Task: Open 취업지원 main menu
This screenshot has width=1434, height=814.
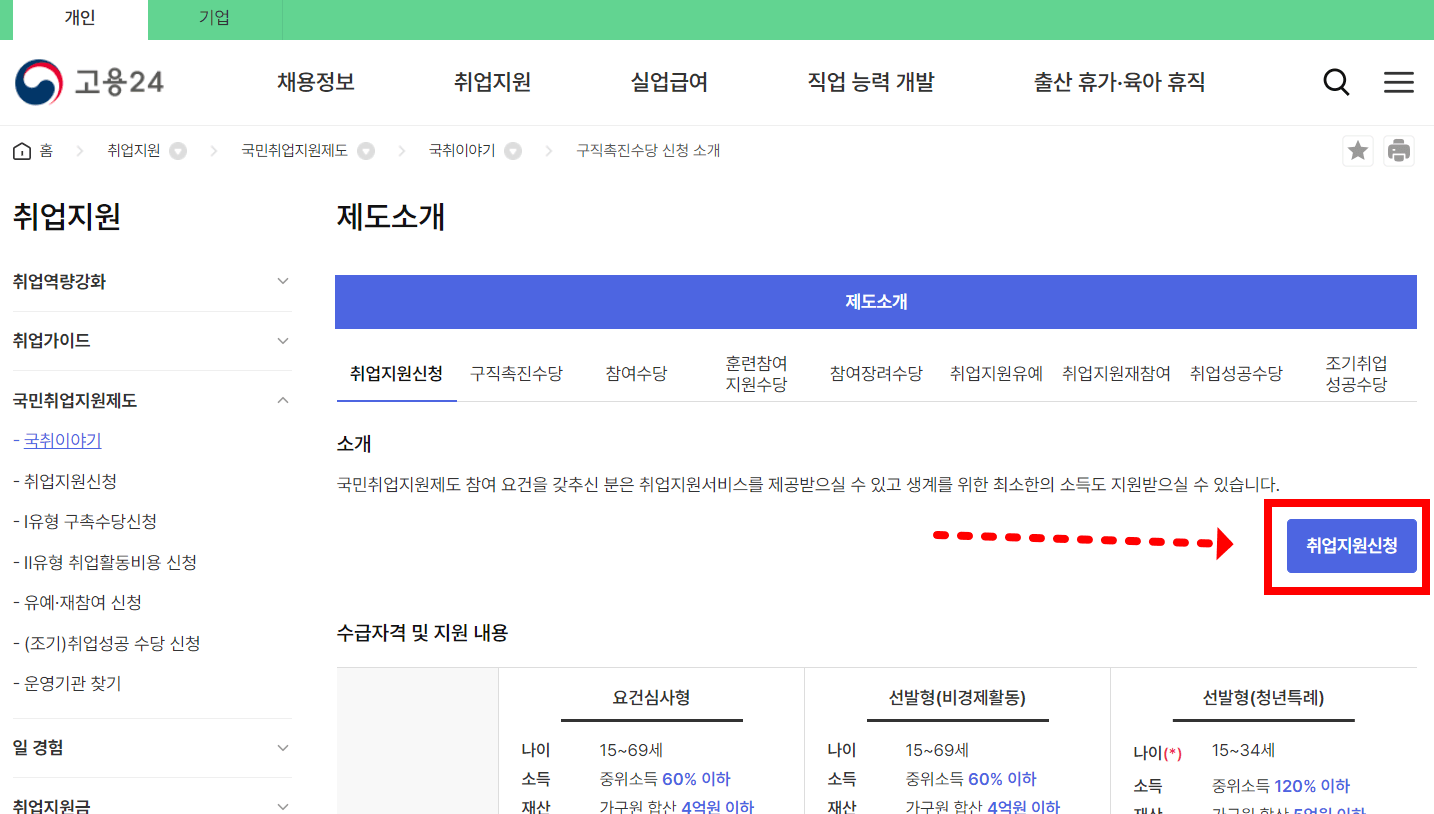Action: (492, 82)
